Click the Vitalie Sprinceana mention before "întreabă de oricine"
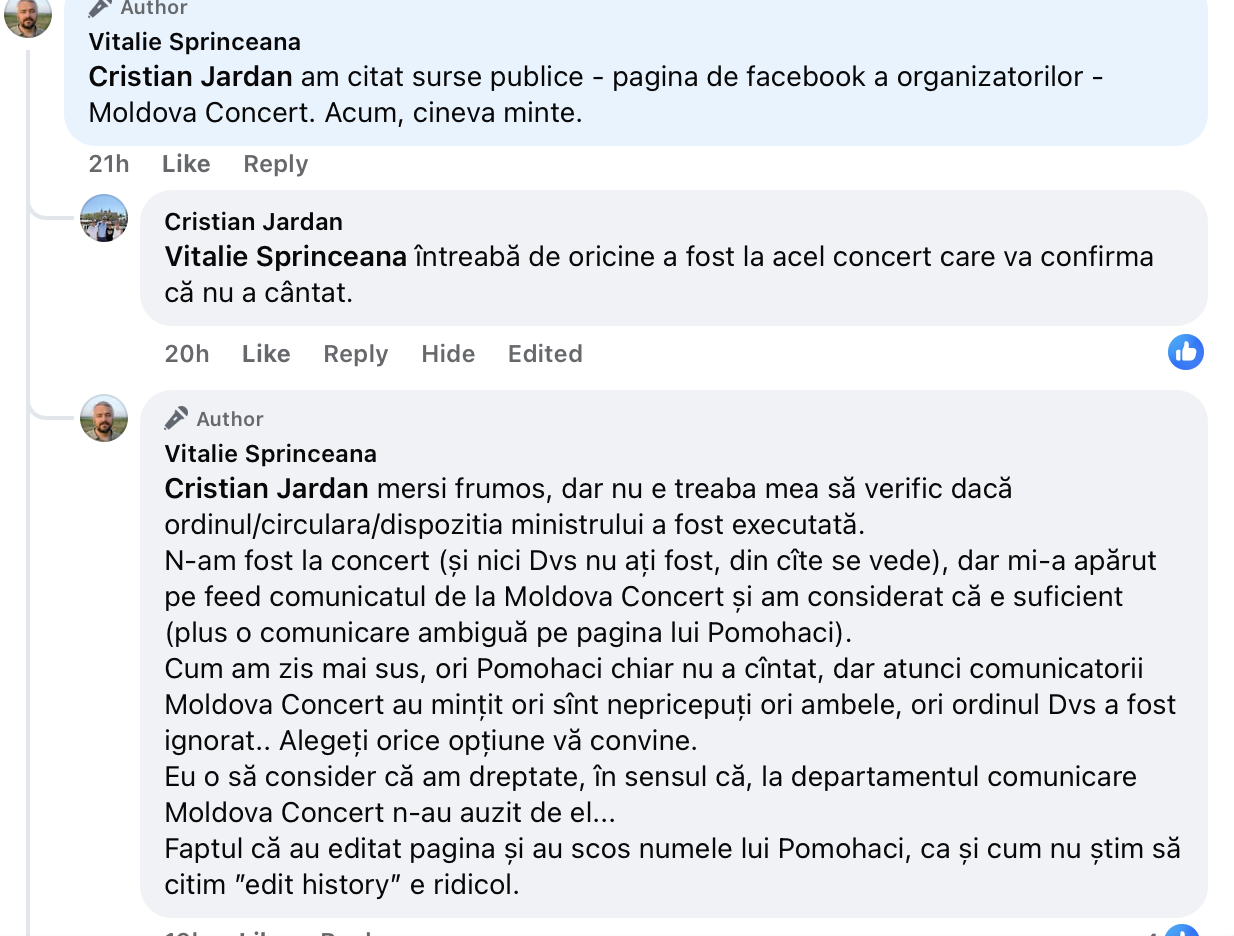1234x936 pixels. [285, 257]
